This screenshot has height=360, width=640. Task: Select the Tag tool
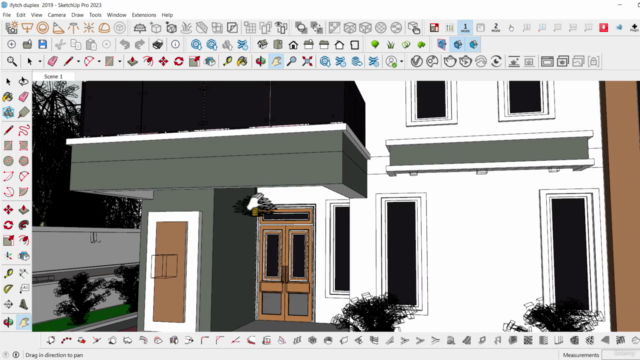coord(24,112)
